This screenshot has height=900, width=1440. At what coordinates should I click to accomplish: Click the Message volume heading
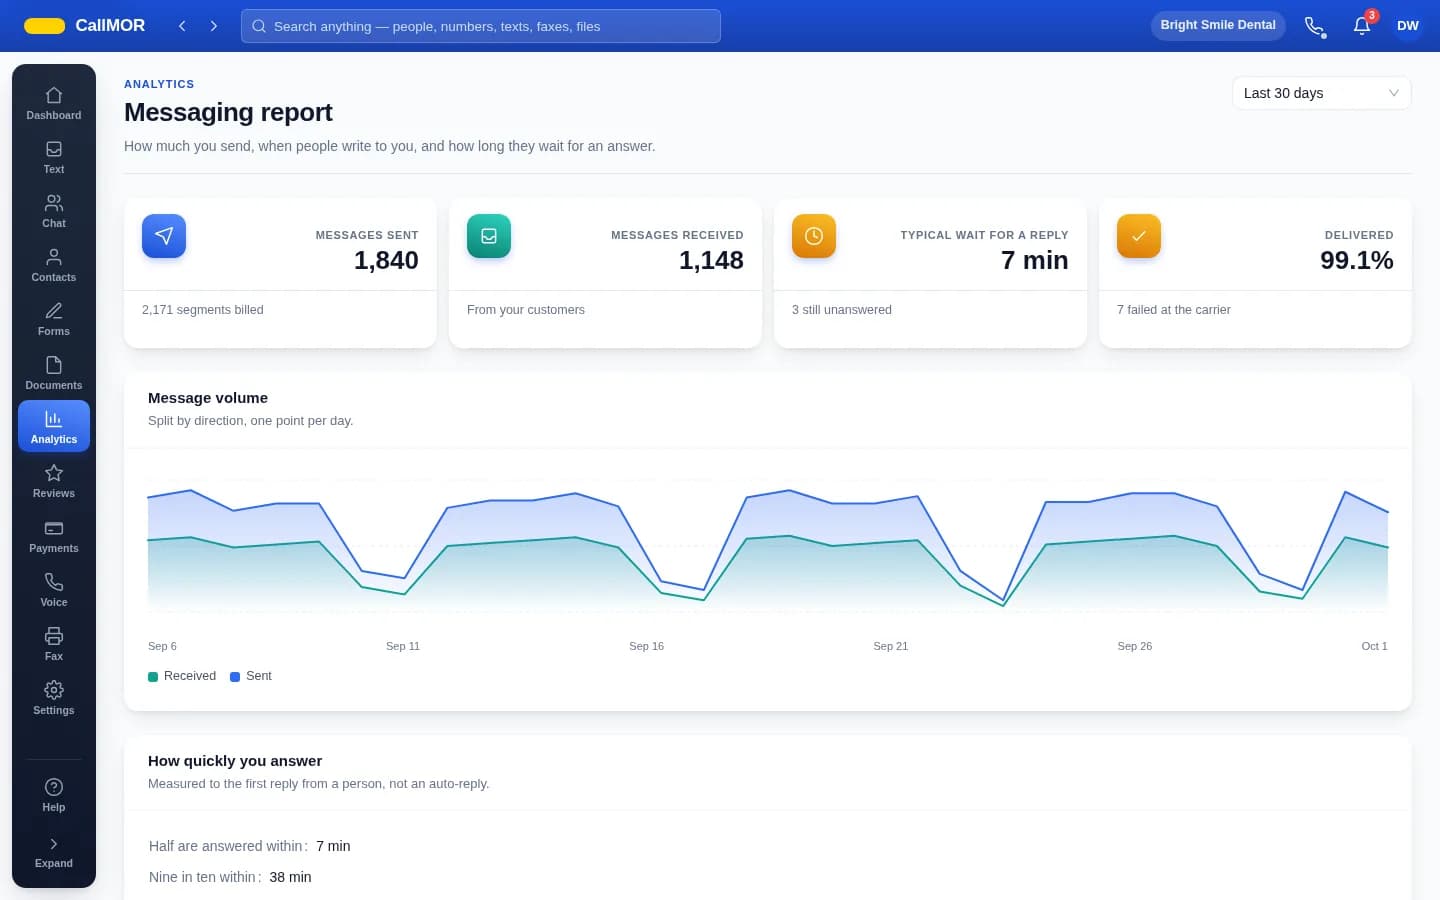click(208, 398)
